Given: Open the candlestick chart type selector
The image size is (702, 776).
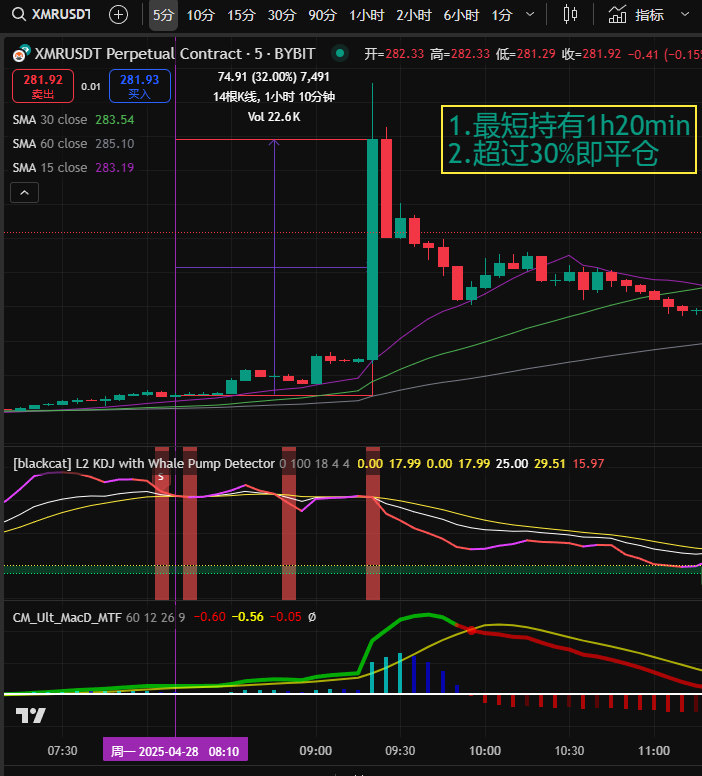Looking at the screenshot, I should tap(570, 14).
